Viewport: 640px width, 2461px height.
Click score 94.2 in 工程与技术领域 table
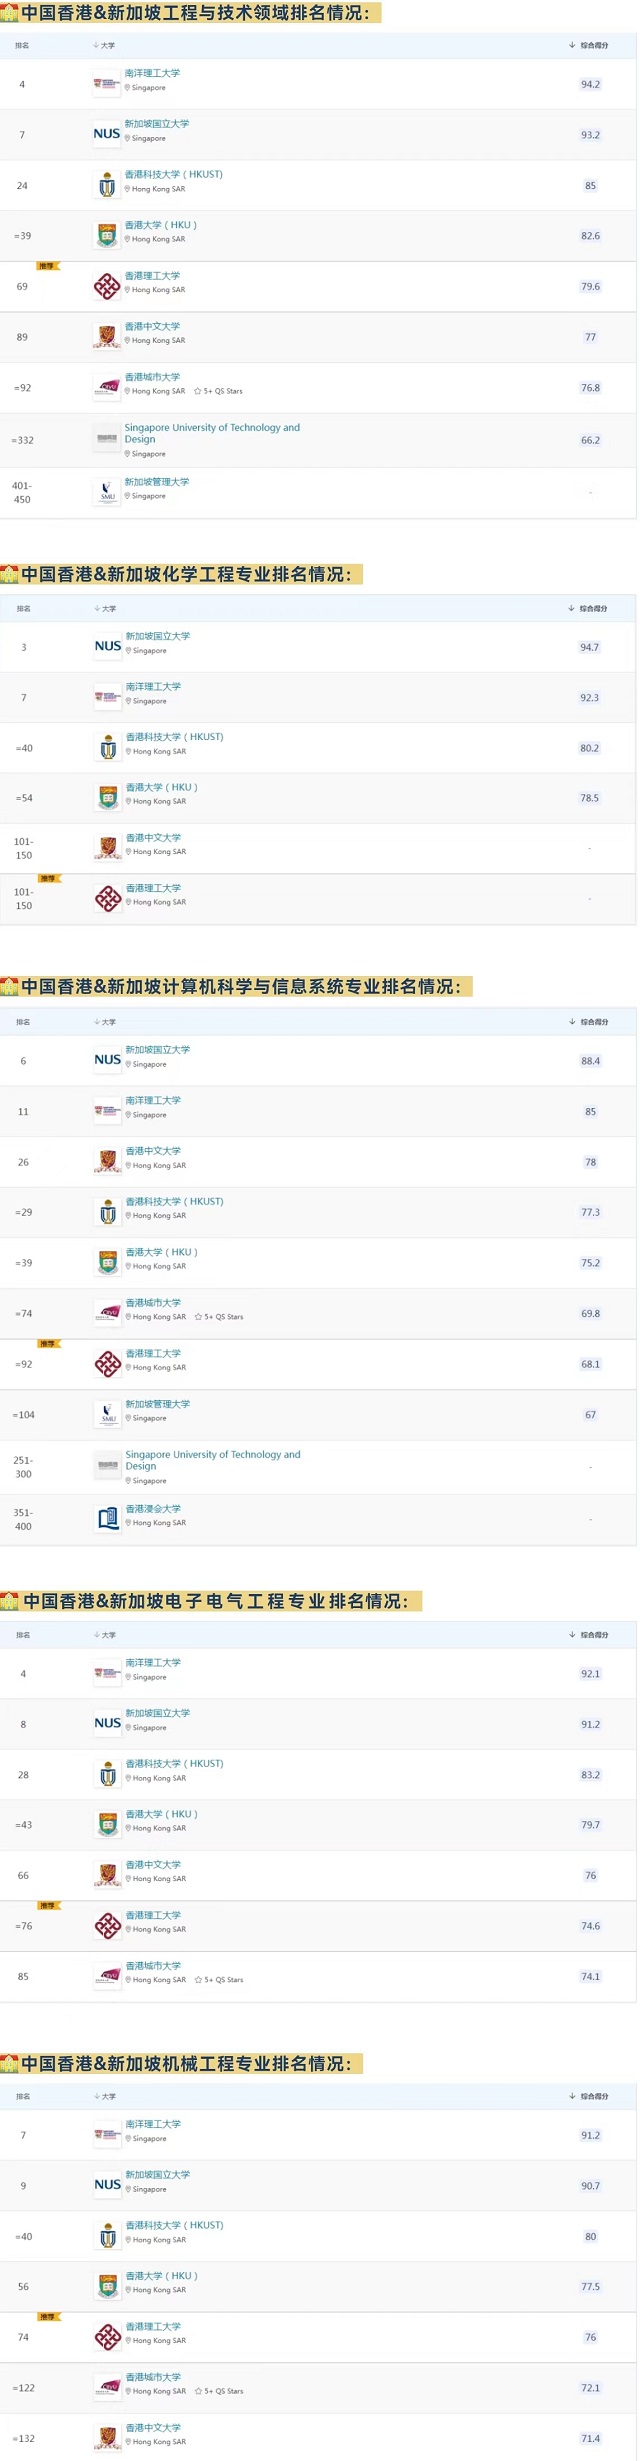(x=590, y=84)
